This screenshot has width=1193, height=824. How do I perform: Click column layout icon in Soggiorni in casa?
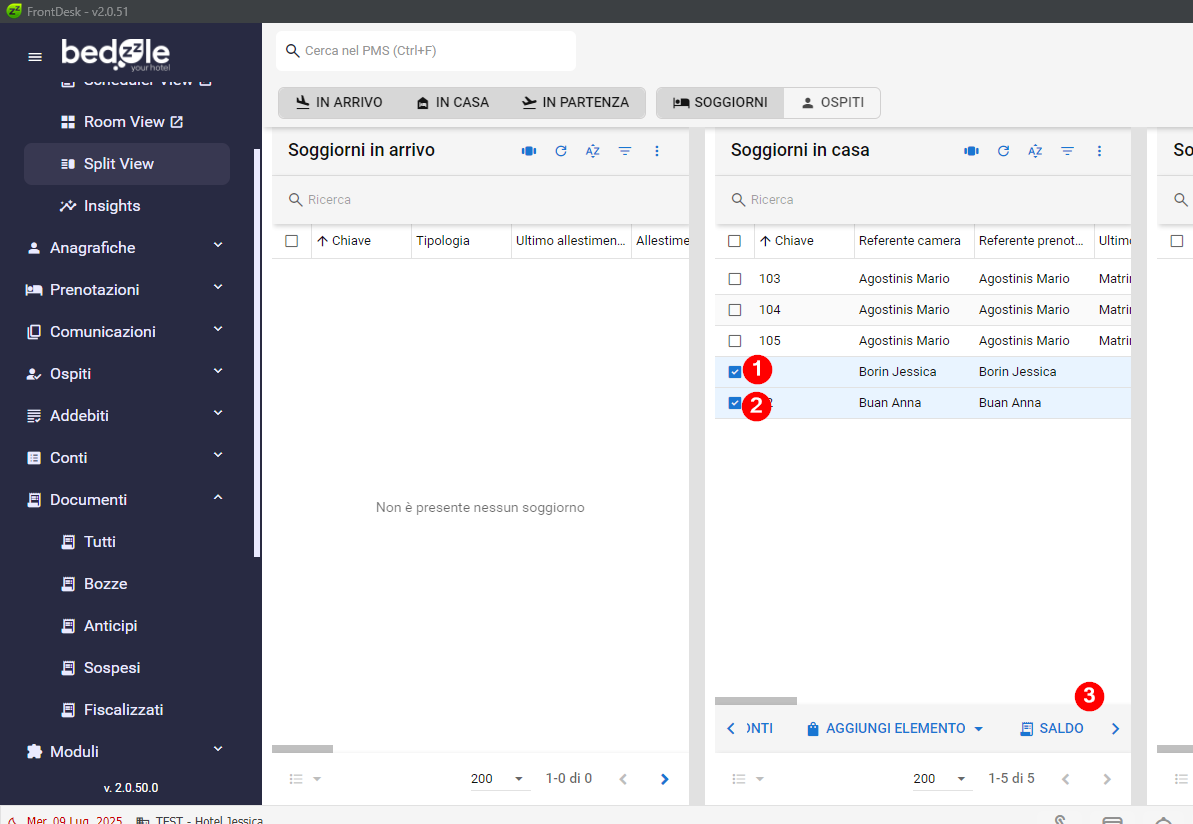970,151
